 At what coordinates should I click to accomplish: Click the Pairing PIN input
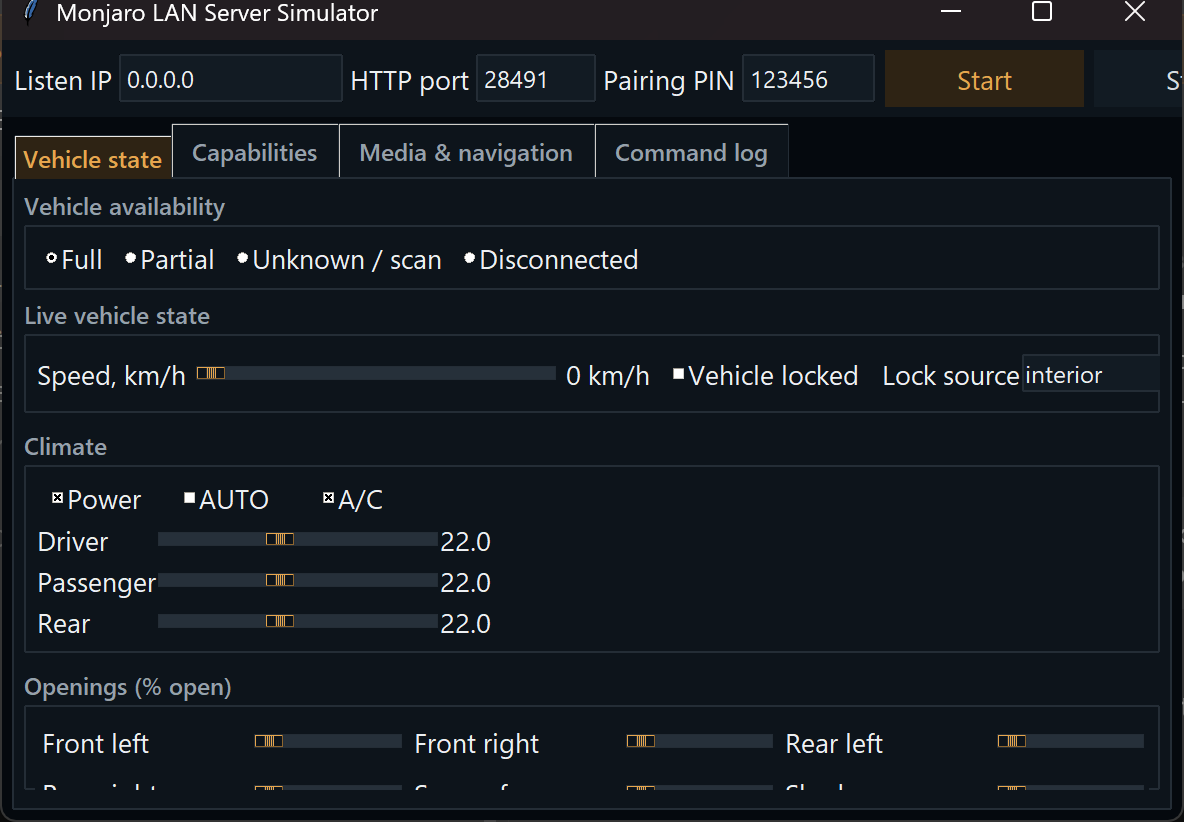click(x=808, y=79)
